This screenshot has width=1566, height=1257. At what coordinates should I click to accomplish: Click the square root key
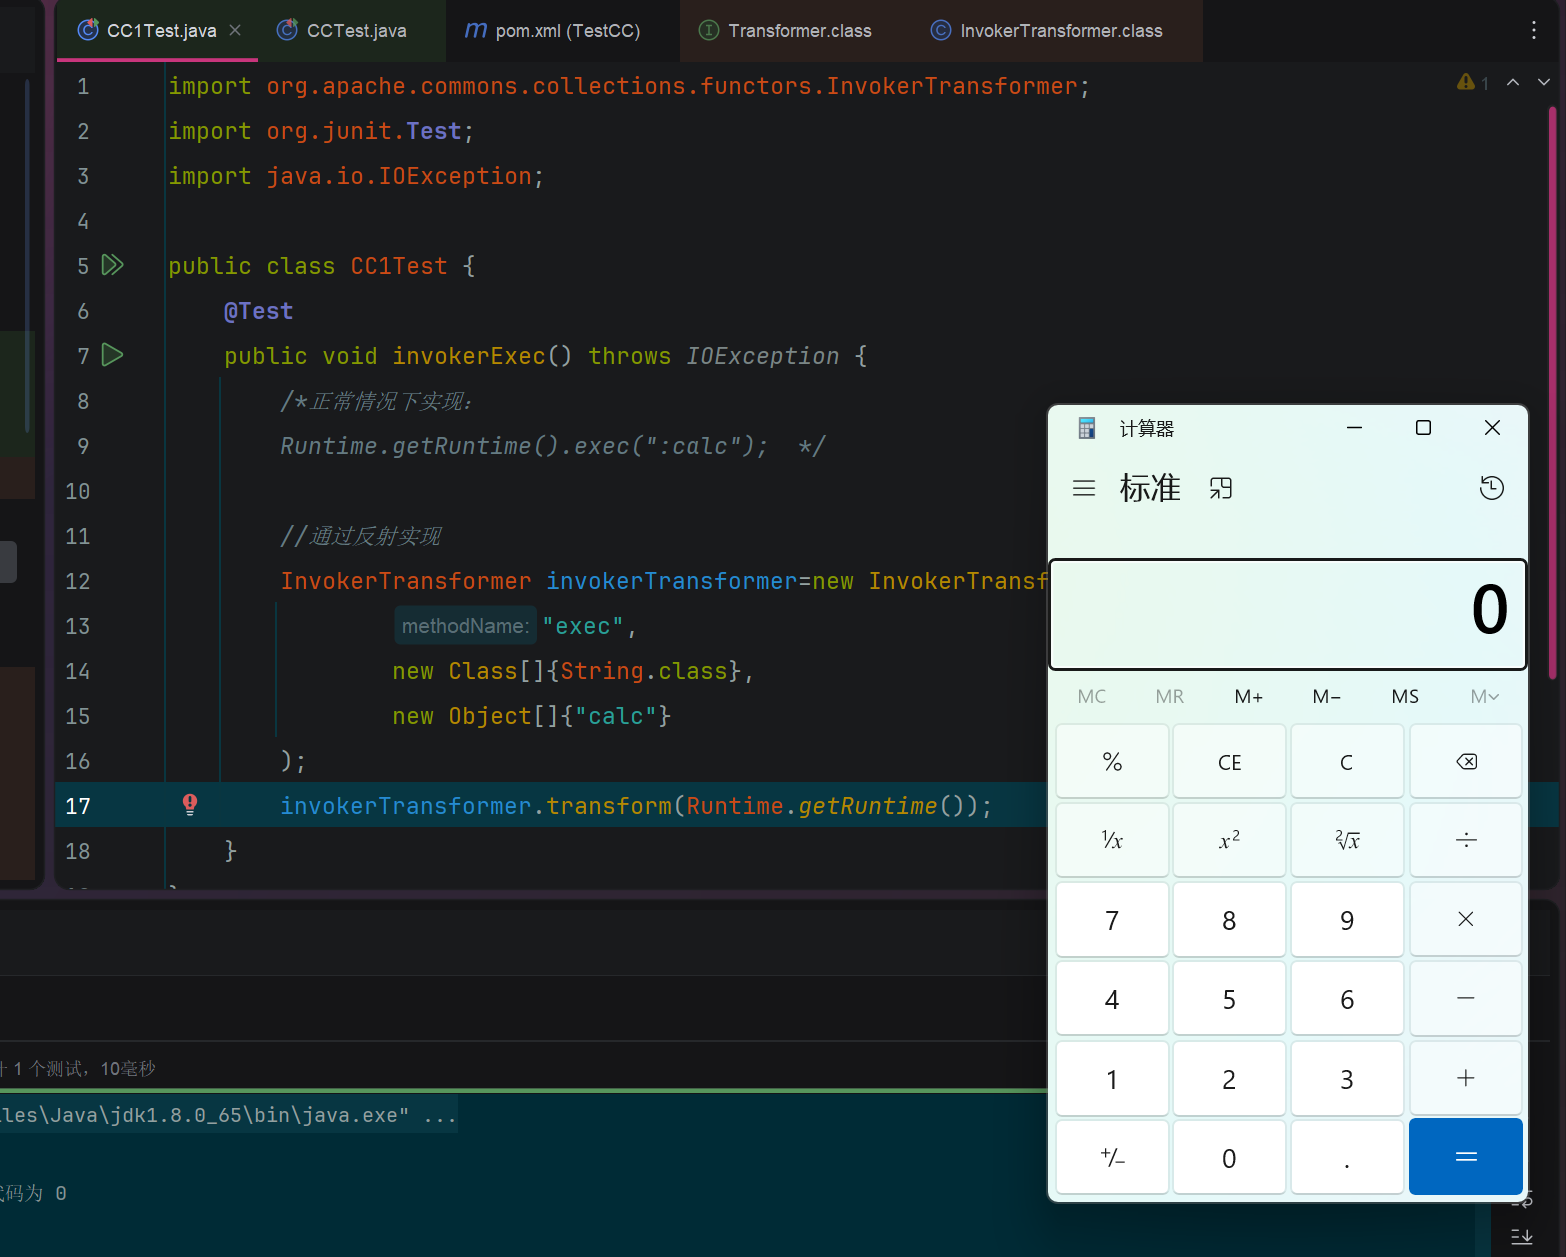click(x=1347, y=840)
